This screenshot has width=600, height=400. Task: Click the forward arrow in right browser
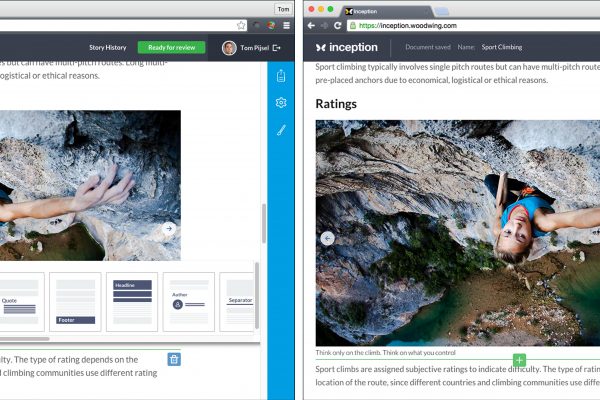click(324, 26)
